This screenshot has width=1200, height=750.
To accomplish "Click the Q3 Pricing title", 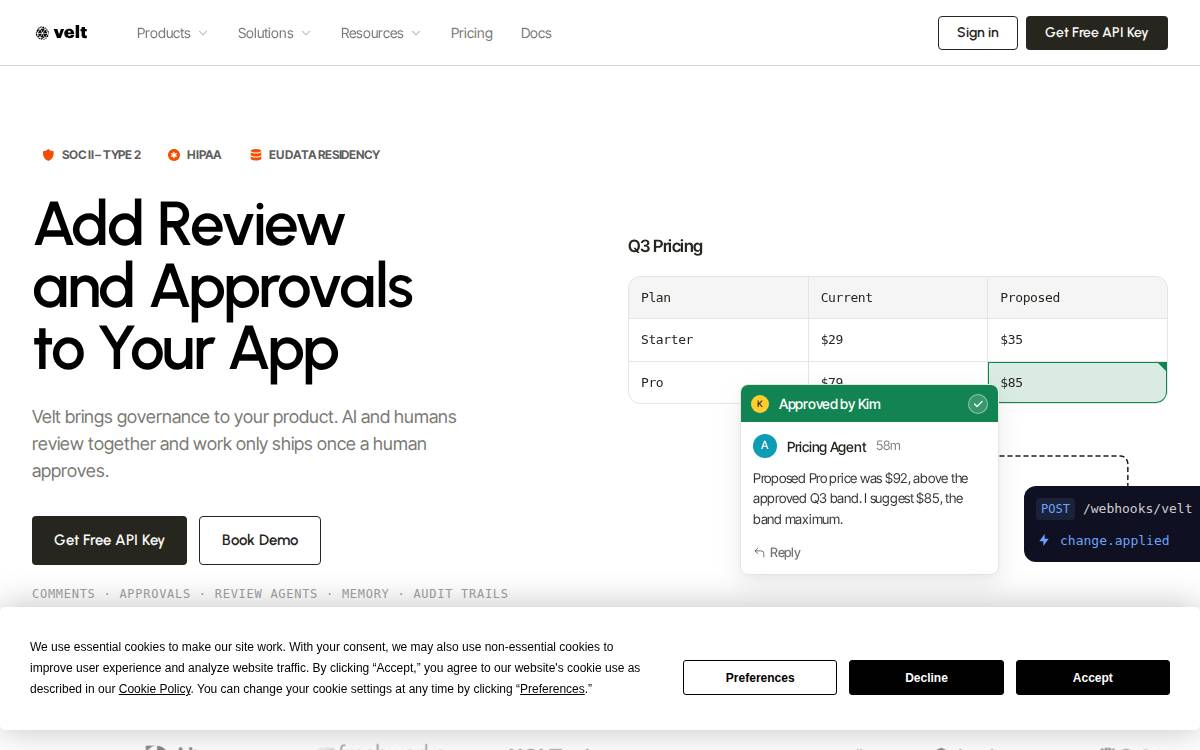I will [x=665, y=246].
